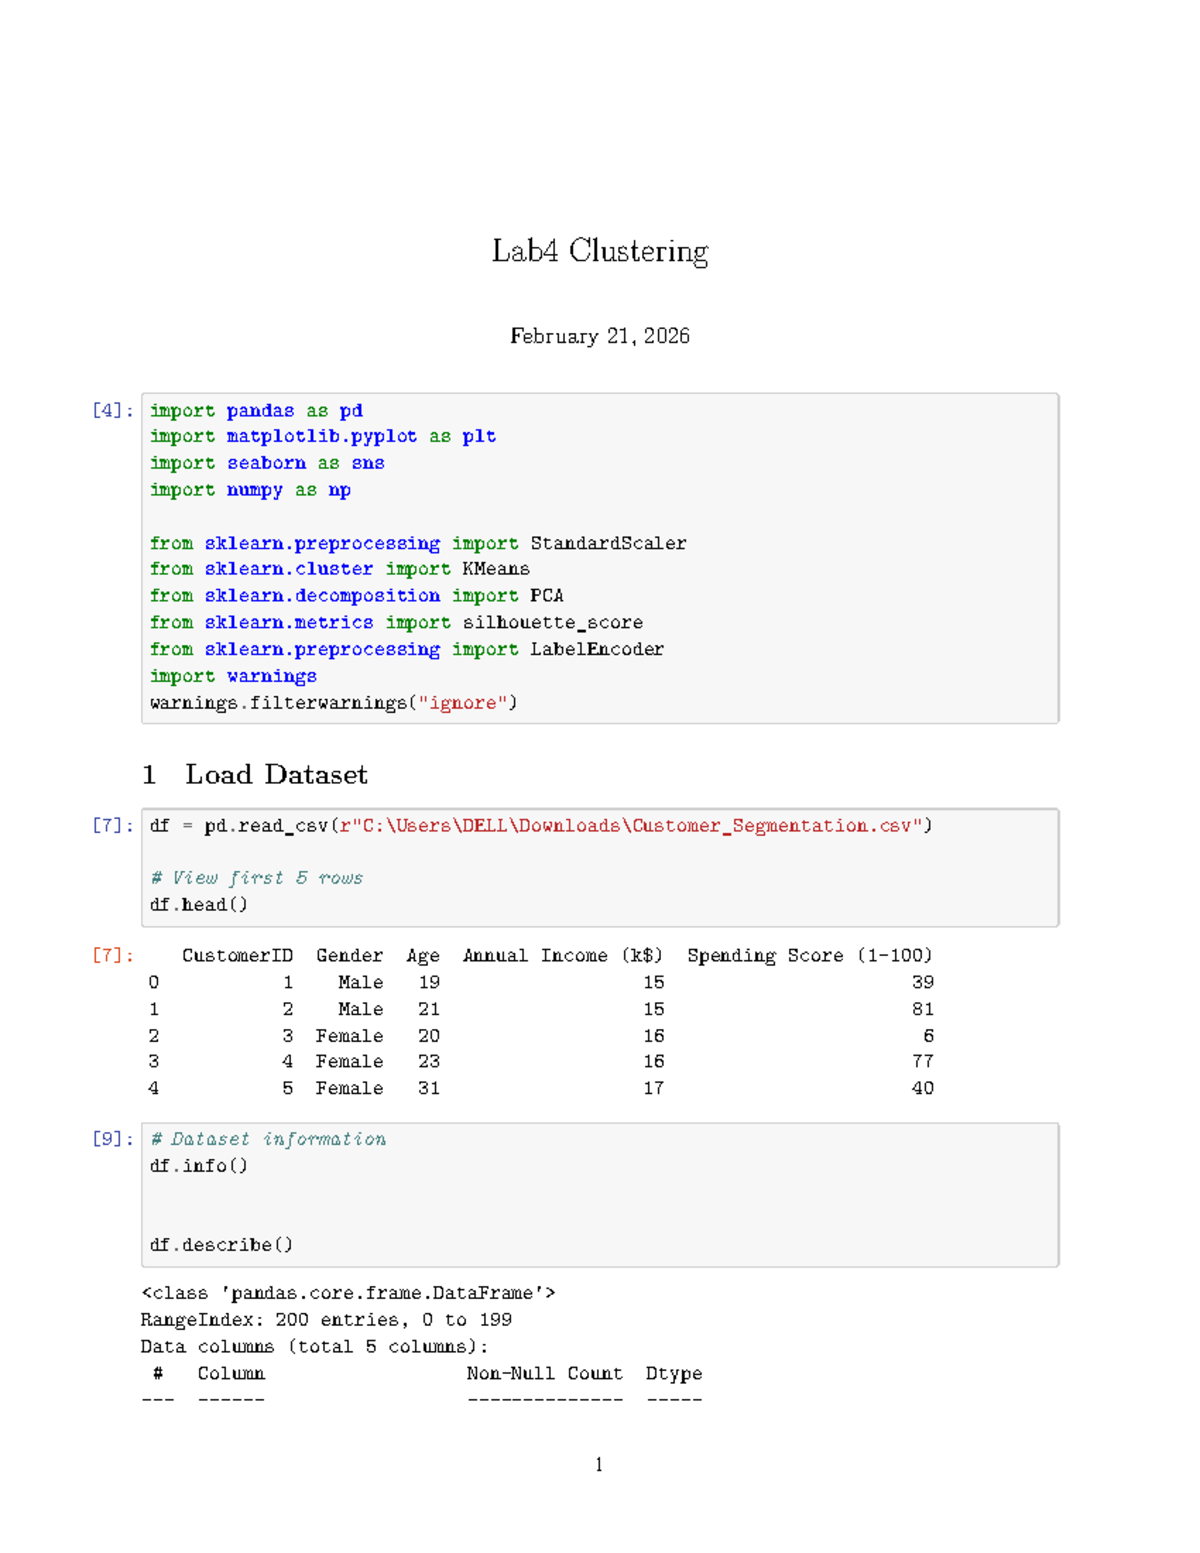Click the 'PCA' import line
The height and width of the screenshot is (1553, 1200).
click(x=357, y=596)
